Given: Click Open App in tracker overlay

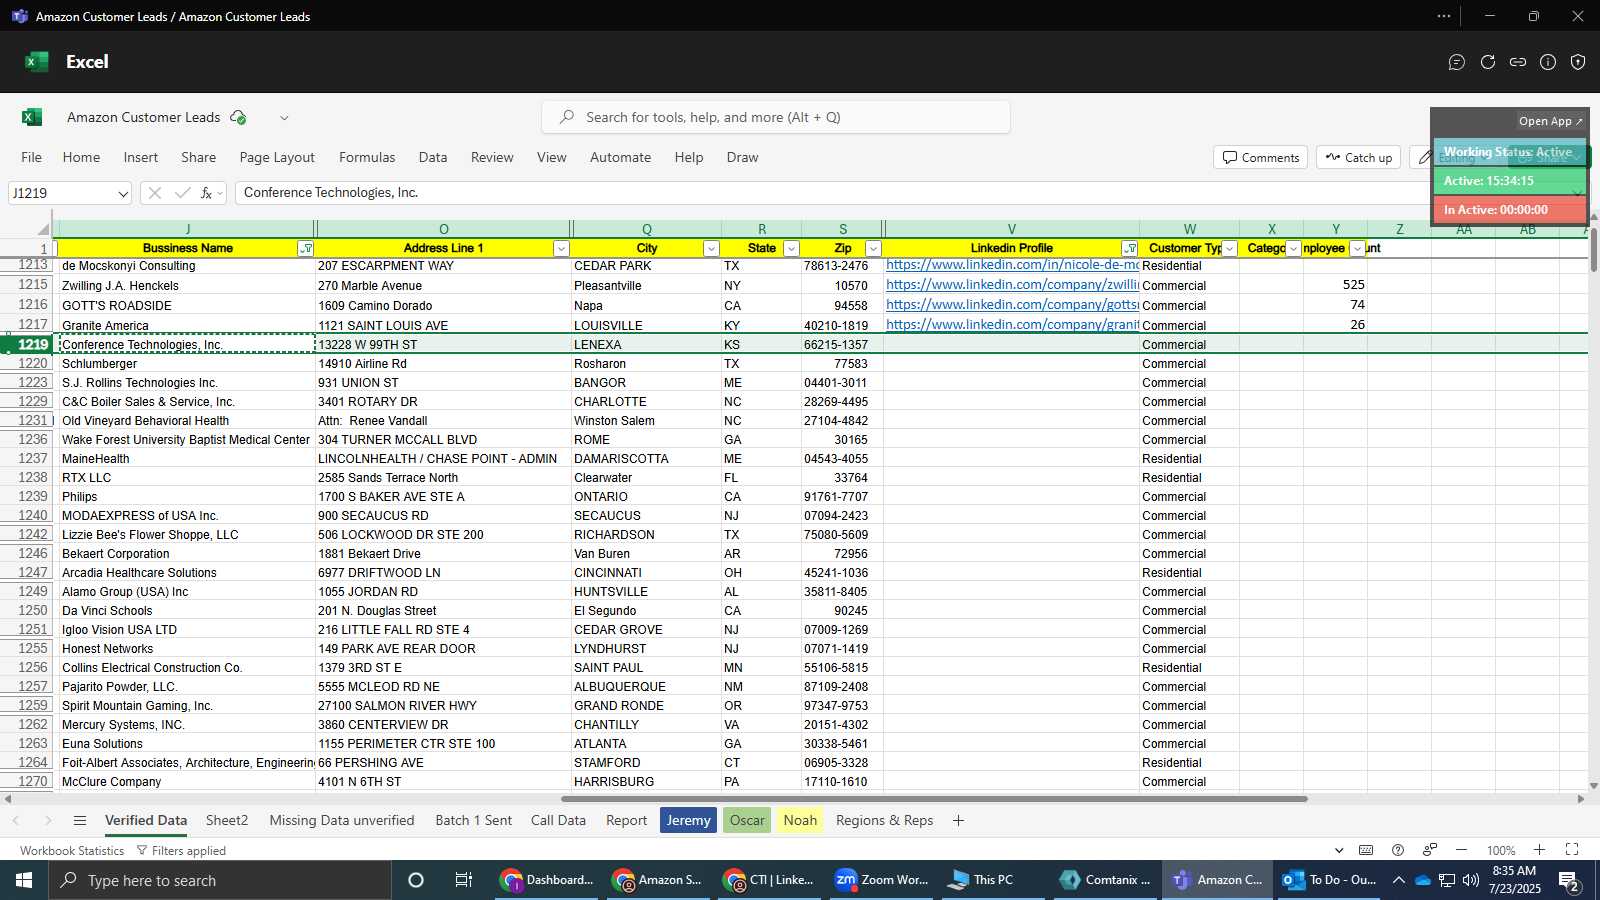Looking at the screenshot, I should coord(1550,121).
